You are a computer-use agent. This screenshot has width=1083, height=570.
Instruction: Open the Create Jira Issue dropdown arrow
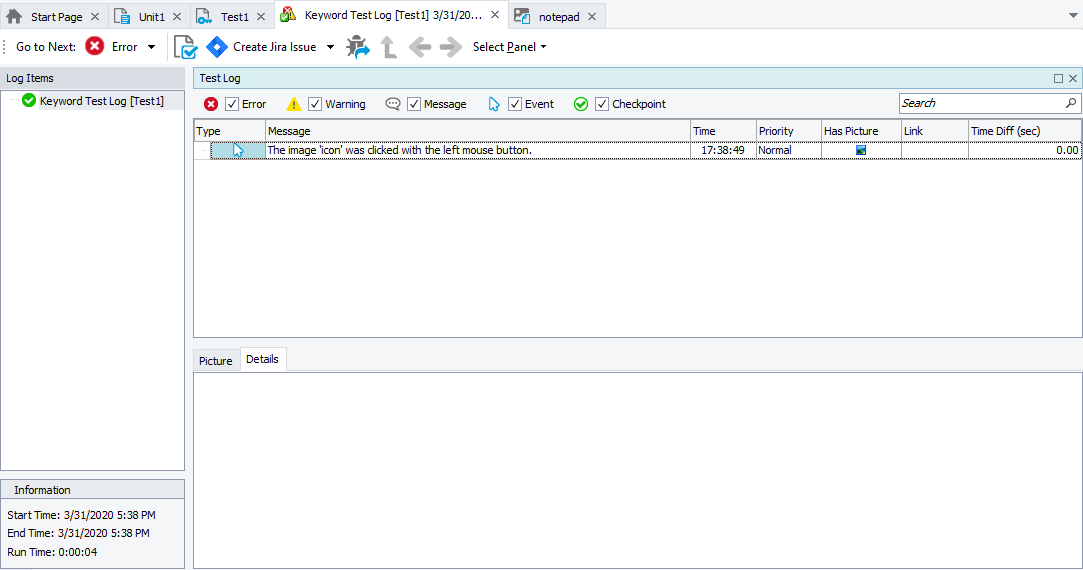330,47
